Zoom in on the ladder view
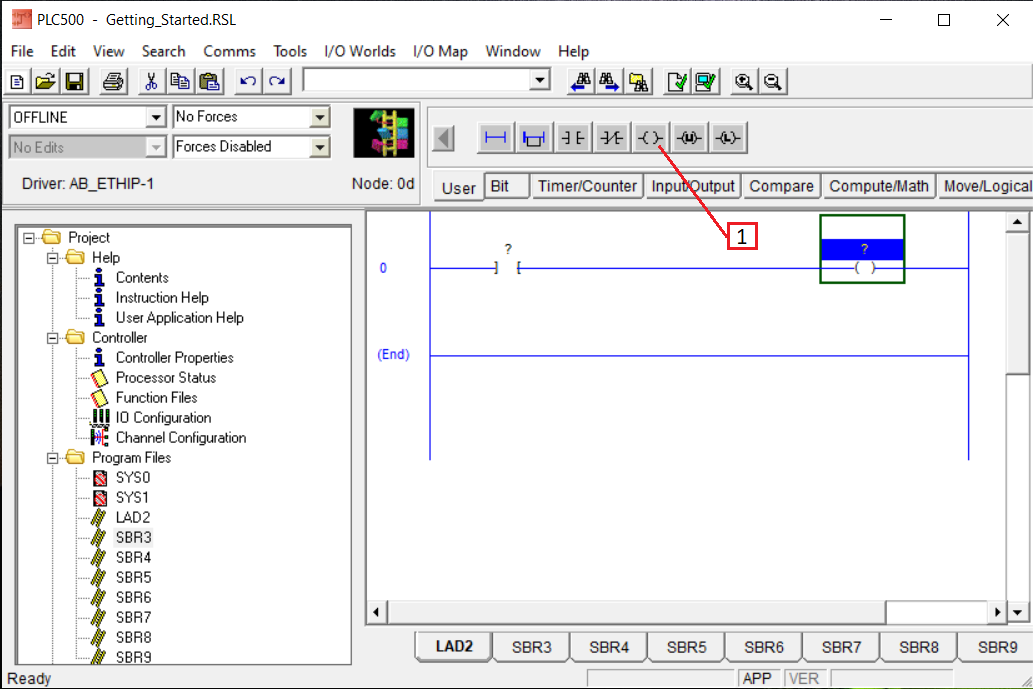Image resolution: width=1033 pixels, height=689 pixels. tap(744, 82)
